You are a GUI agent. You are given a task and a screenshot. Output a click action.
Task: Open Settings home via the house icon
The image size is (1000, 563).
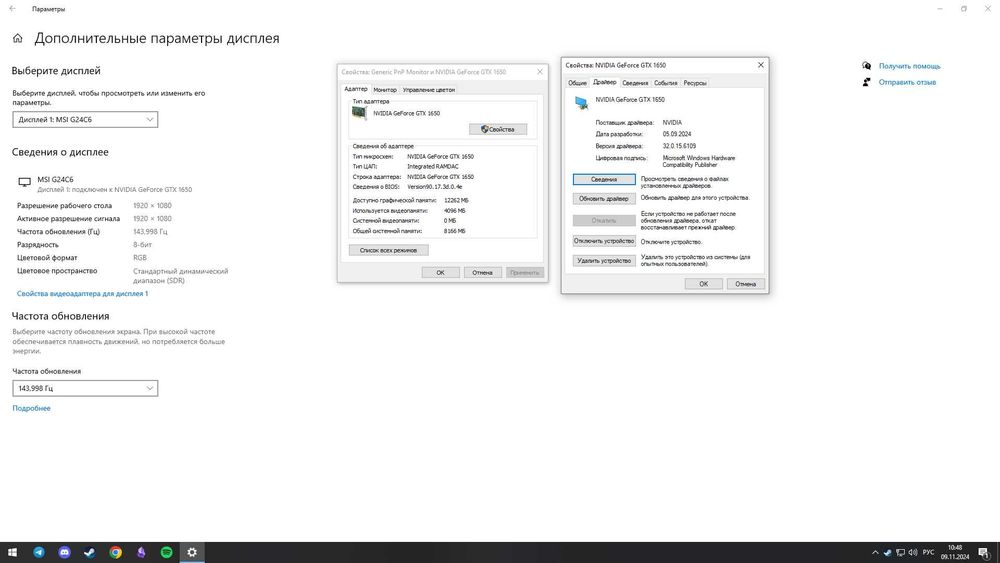point(18,38)
